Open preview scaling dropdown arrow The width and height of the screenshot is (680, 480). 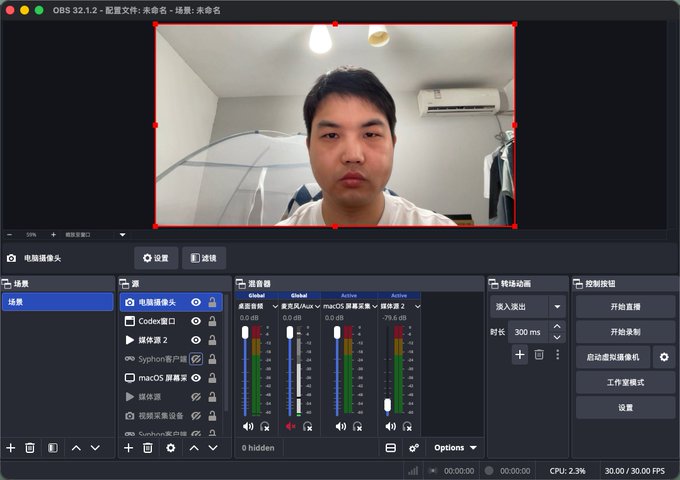click(123, 235)
